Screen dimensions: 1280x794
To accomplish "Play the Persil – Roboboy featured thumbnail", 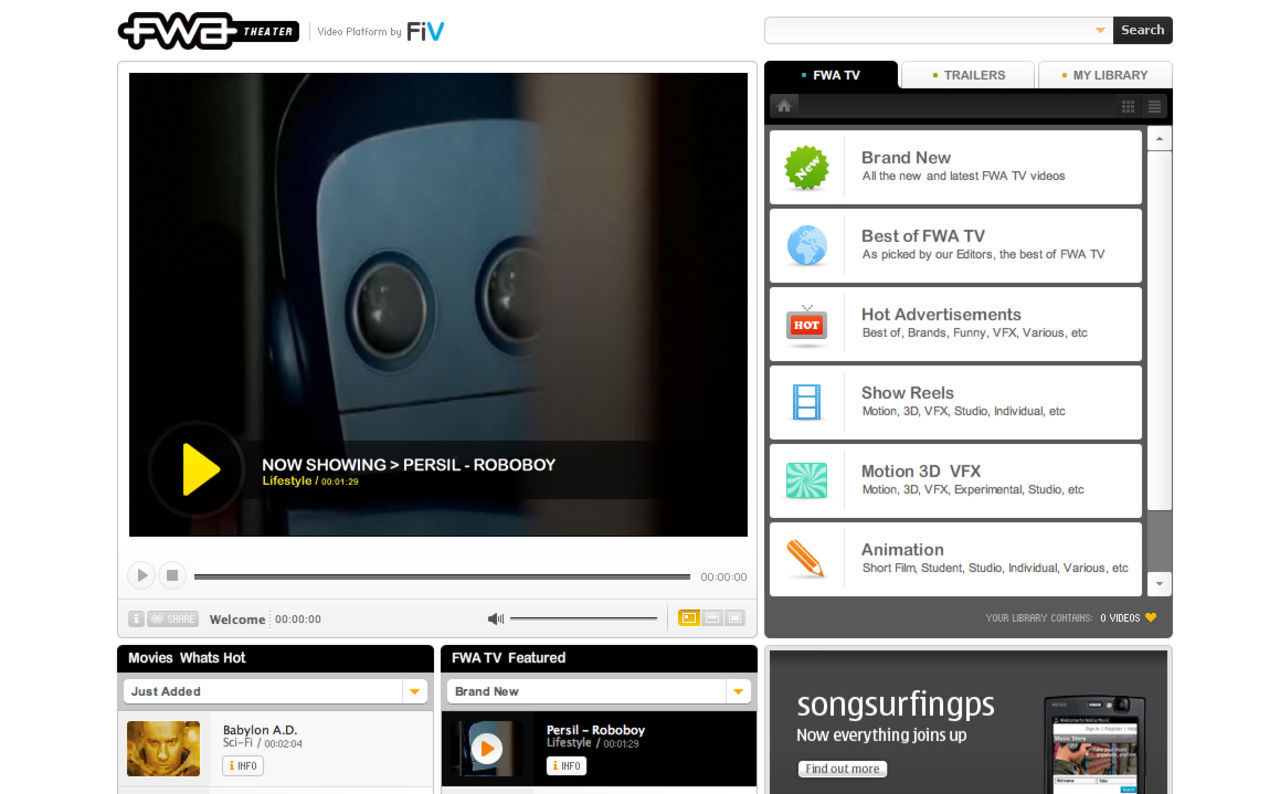I will 486,748.
